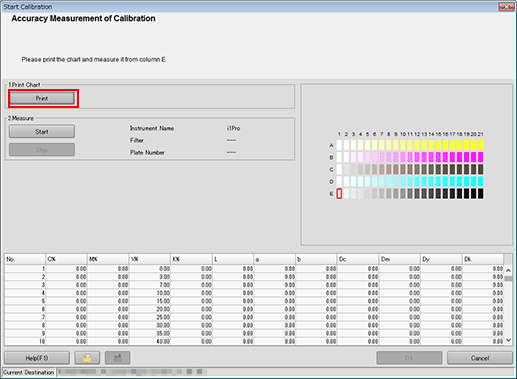Click the greyed OK button
517x379 pixels.
(x=409, y=358)
